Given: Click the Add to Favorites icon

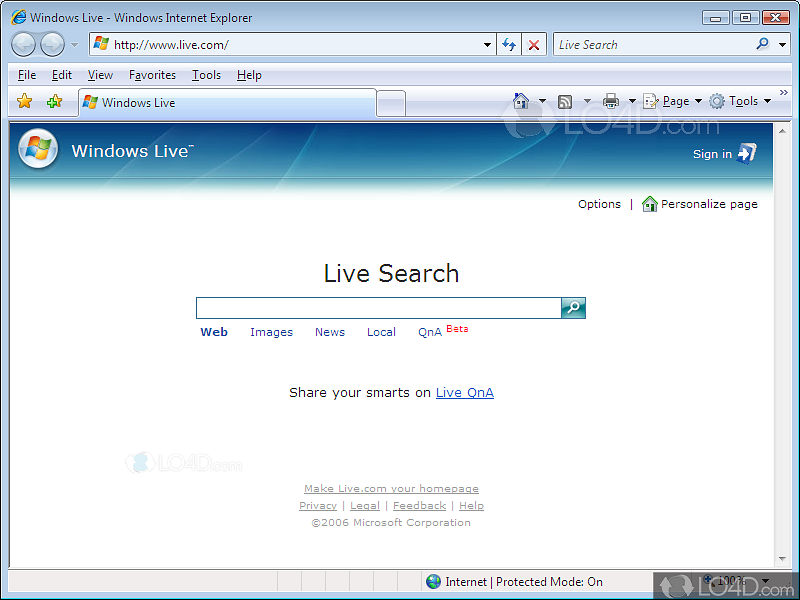Looking at the screenshot, I should 54,101.
